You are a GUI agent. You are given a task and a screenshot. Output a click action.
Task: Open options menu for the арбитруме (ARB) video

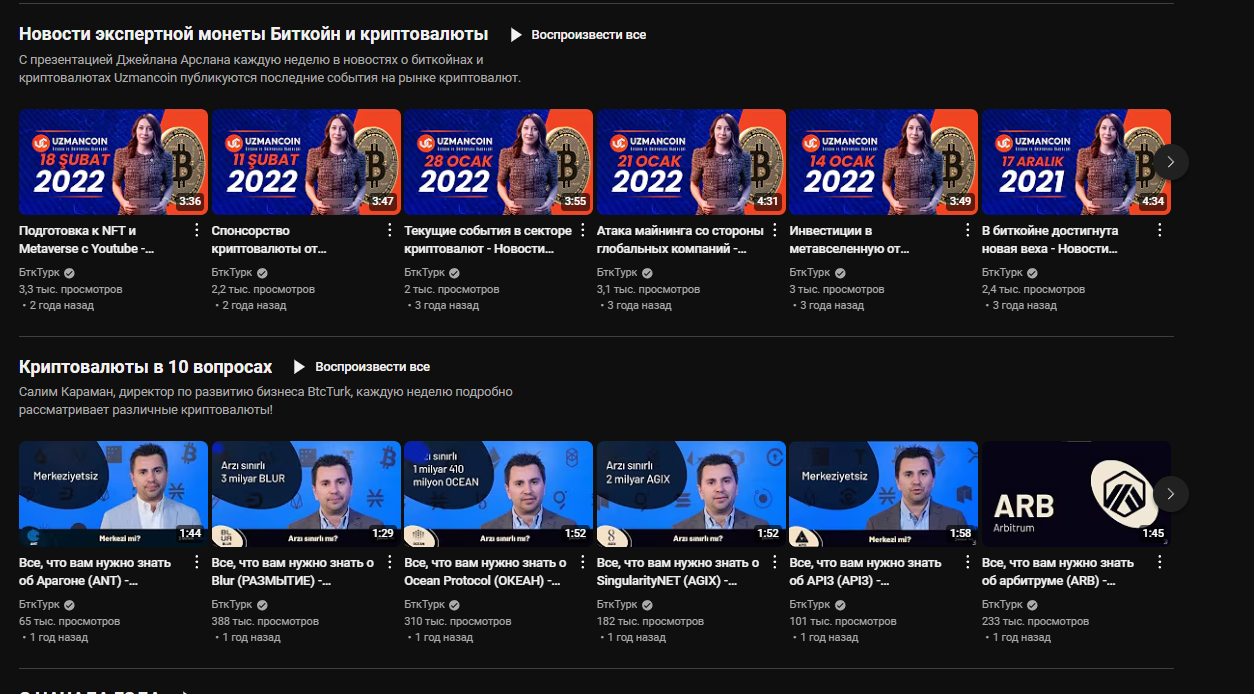click(1160, 563)
